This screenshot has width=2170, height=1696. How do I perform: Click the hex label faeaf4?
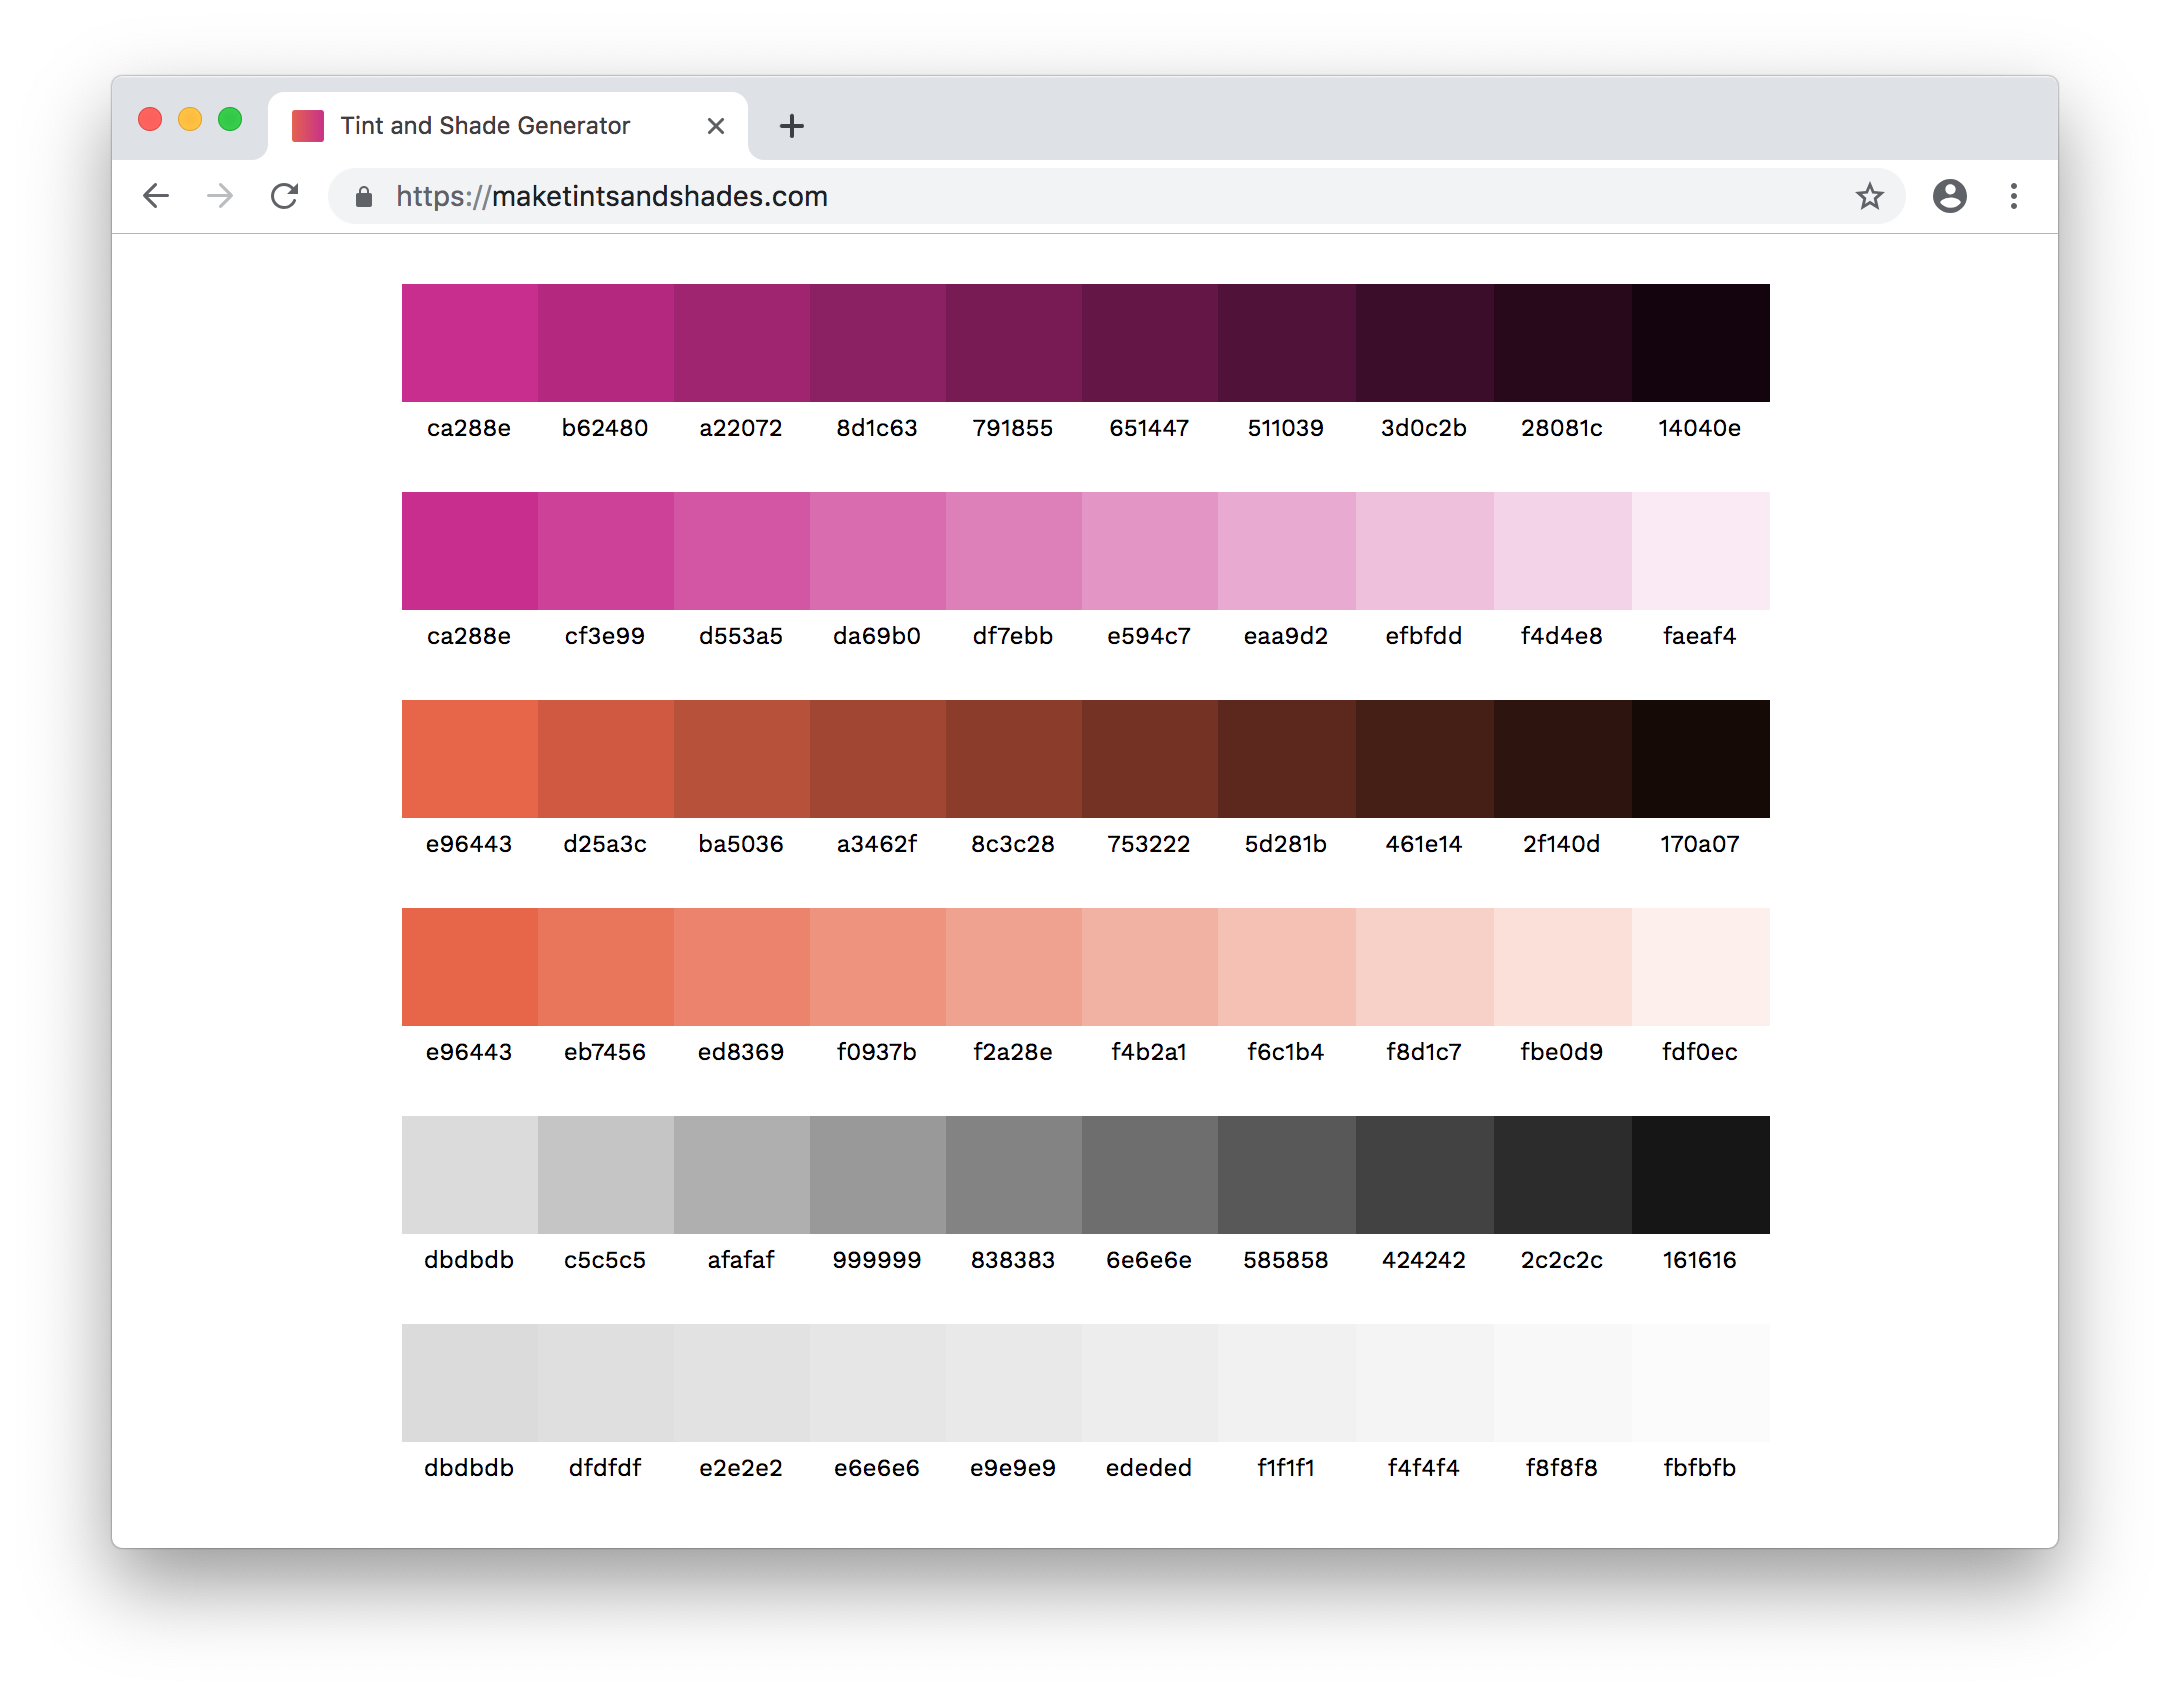[1699, 636]
